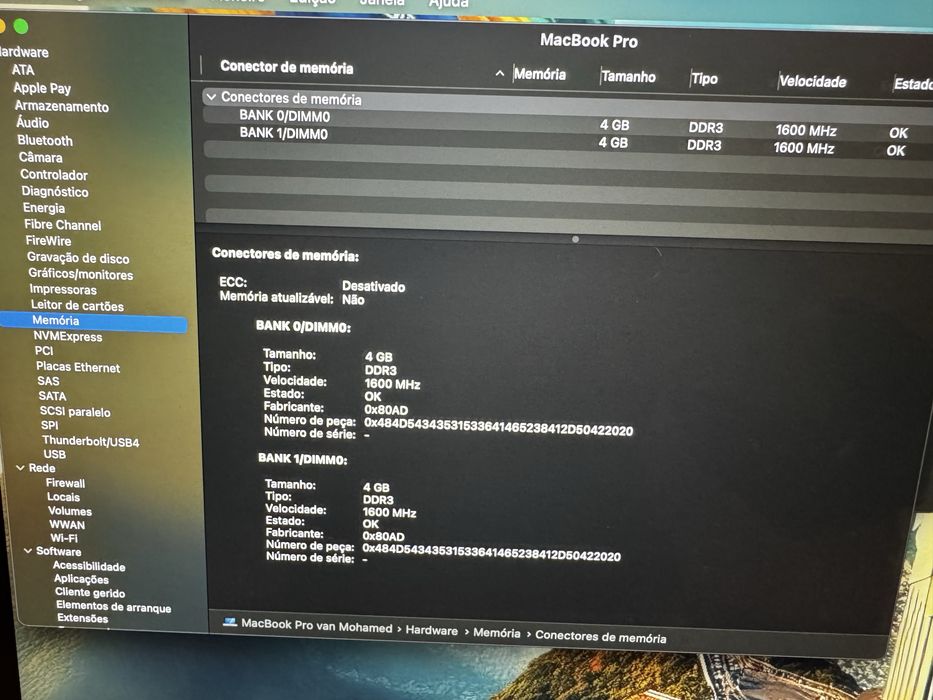
Task: Open Gravação de disco in the sidebar
Action: click(78, 258)
